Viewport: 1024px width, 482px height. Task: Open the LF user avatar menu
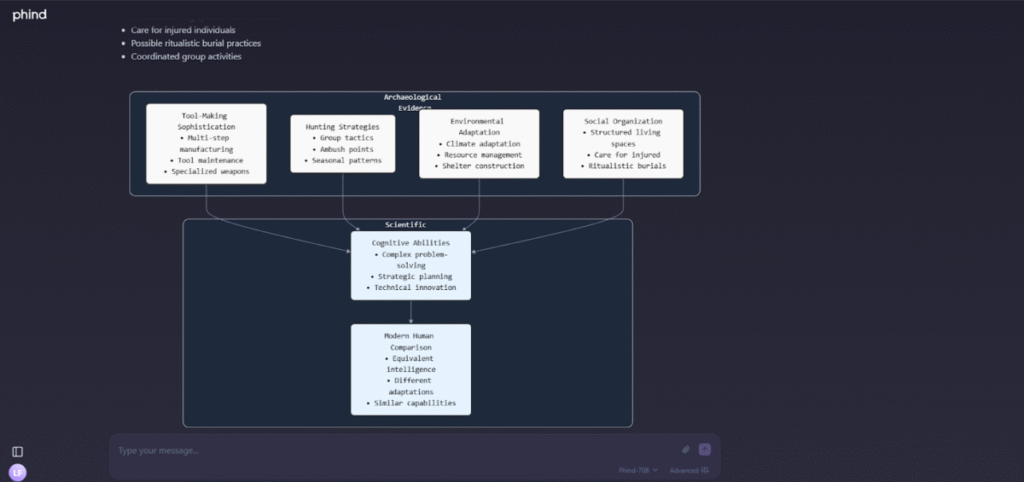pyautogui.click(x=17, y=472)
